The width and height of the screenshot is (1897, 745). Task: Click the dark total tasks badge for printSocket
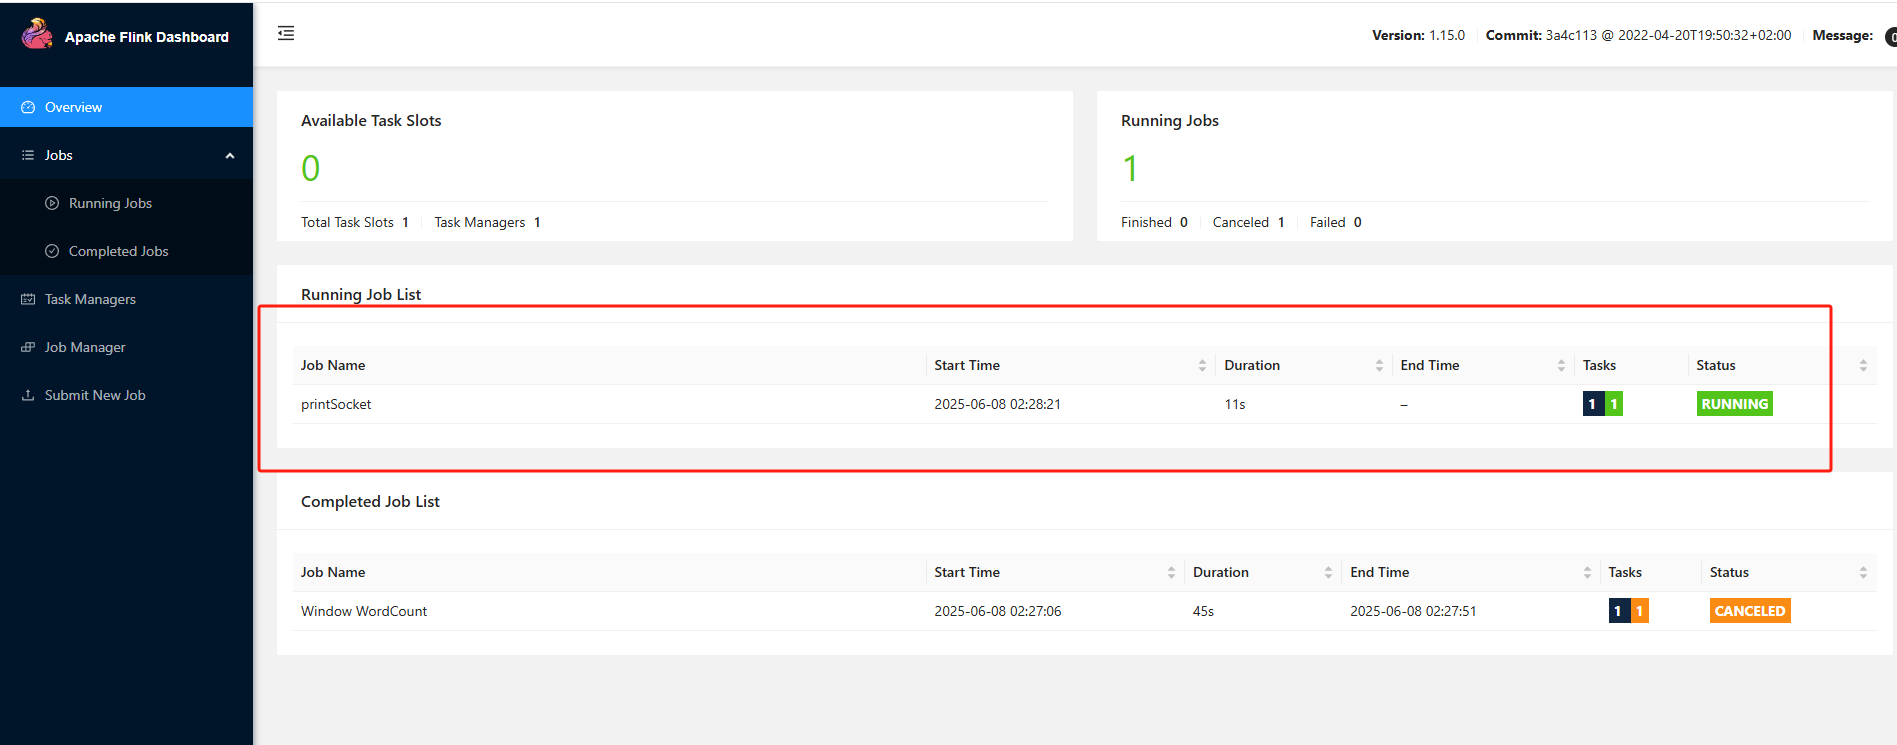pos(1593,404)
